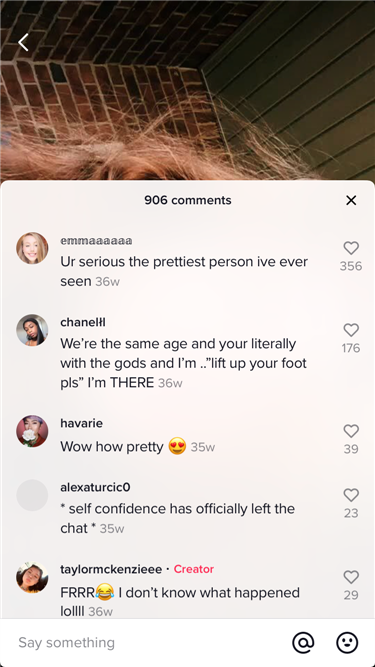Open havarie's profile avatar
This screenshot has width=375, height=667.
[x=32, y=431]
